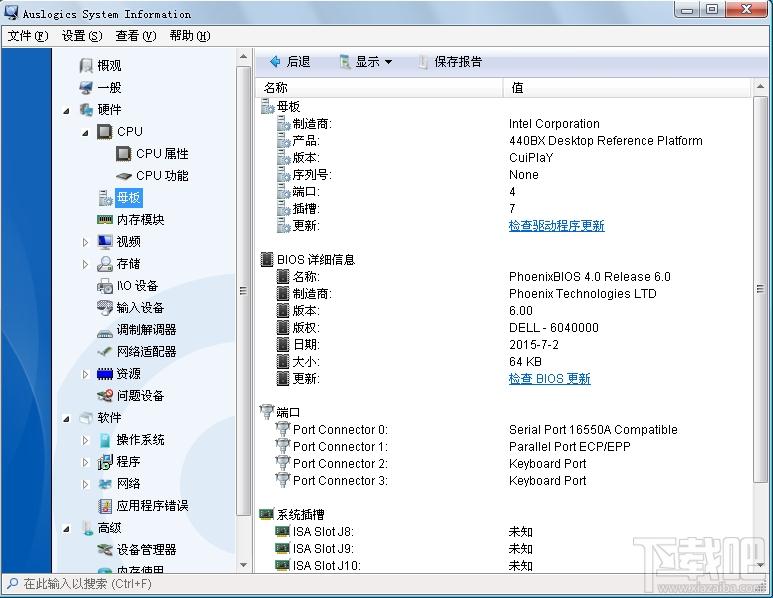Viewport: 773px width, 598px height.
Task: Collapse the CPU tree node
Action: click(85, 133)
